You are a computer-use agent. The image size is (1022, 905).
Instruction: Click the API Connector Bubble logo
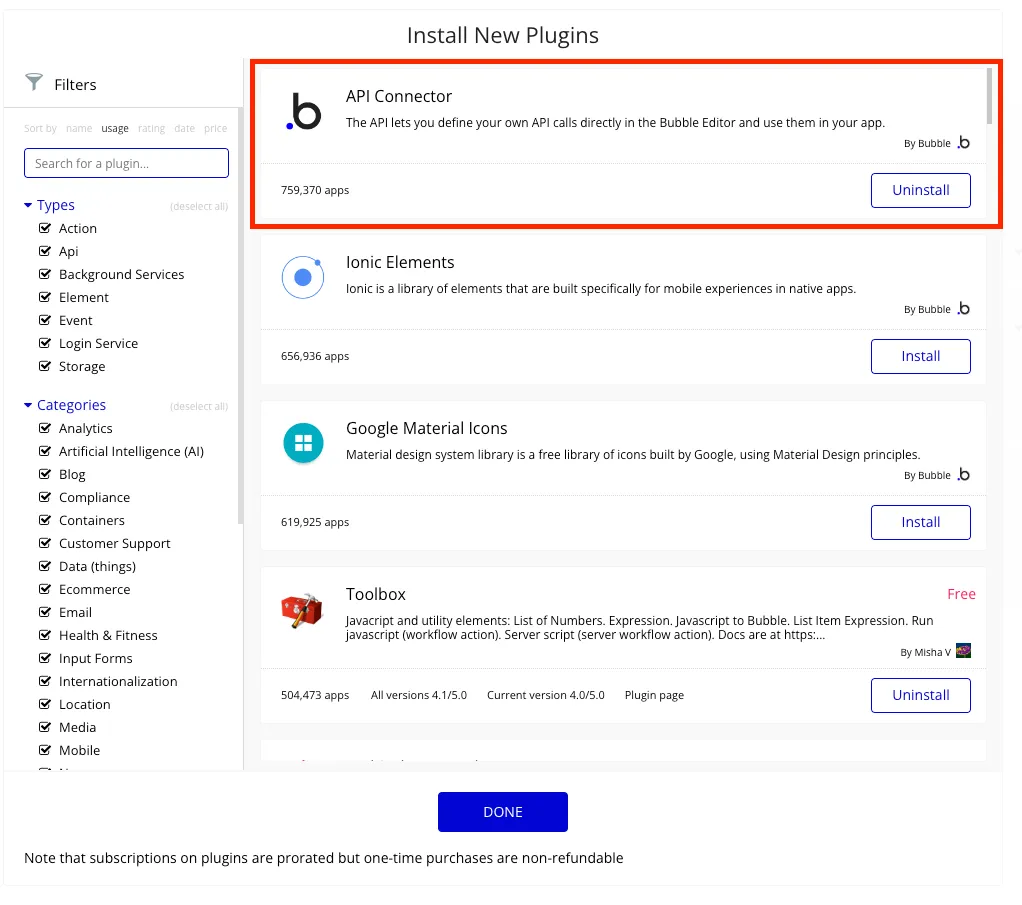[x=304, y=111]
